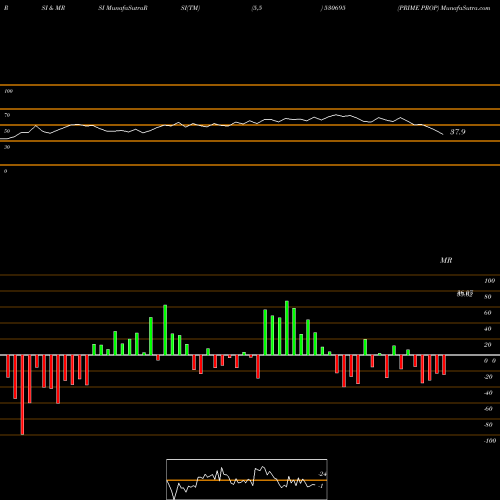
Task: Click the 20 label on MR axis
Action: click(x=488, y=345)
